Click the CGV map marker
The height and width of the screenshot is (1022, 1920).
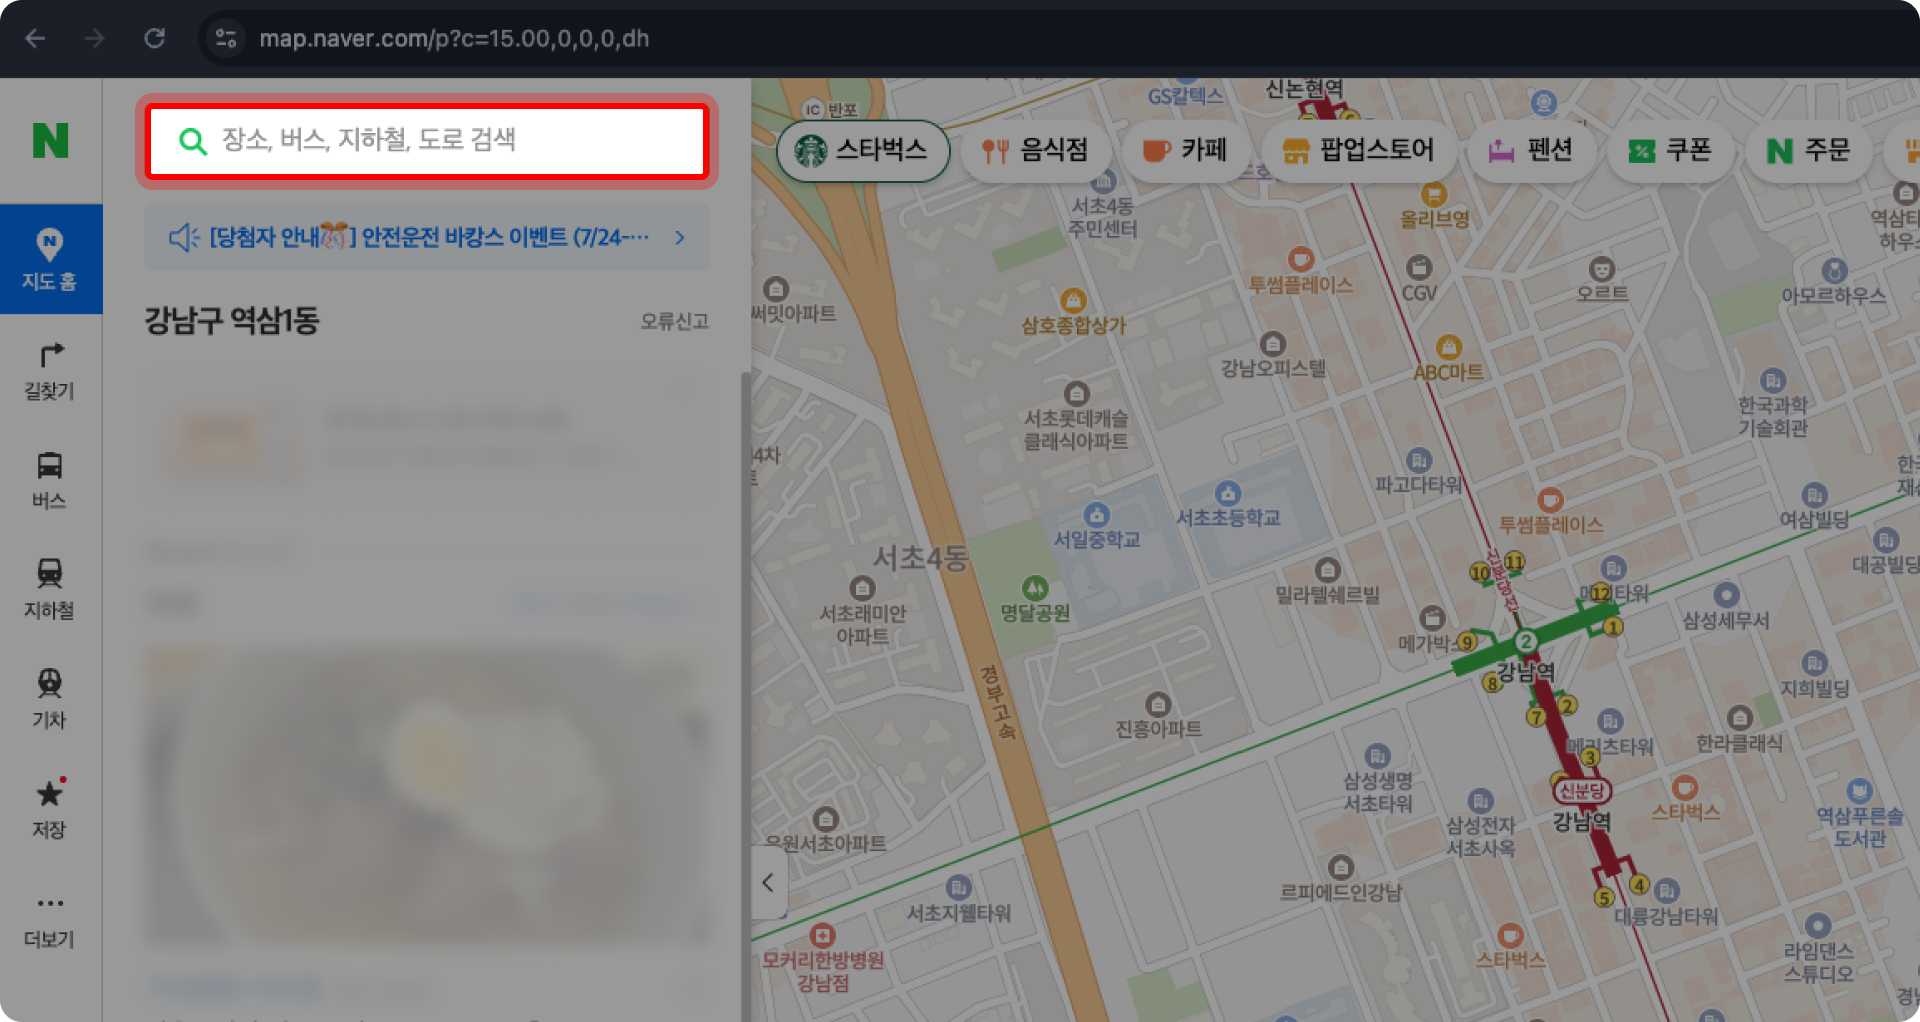pyautogui.click(x=1419, y=268)
